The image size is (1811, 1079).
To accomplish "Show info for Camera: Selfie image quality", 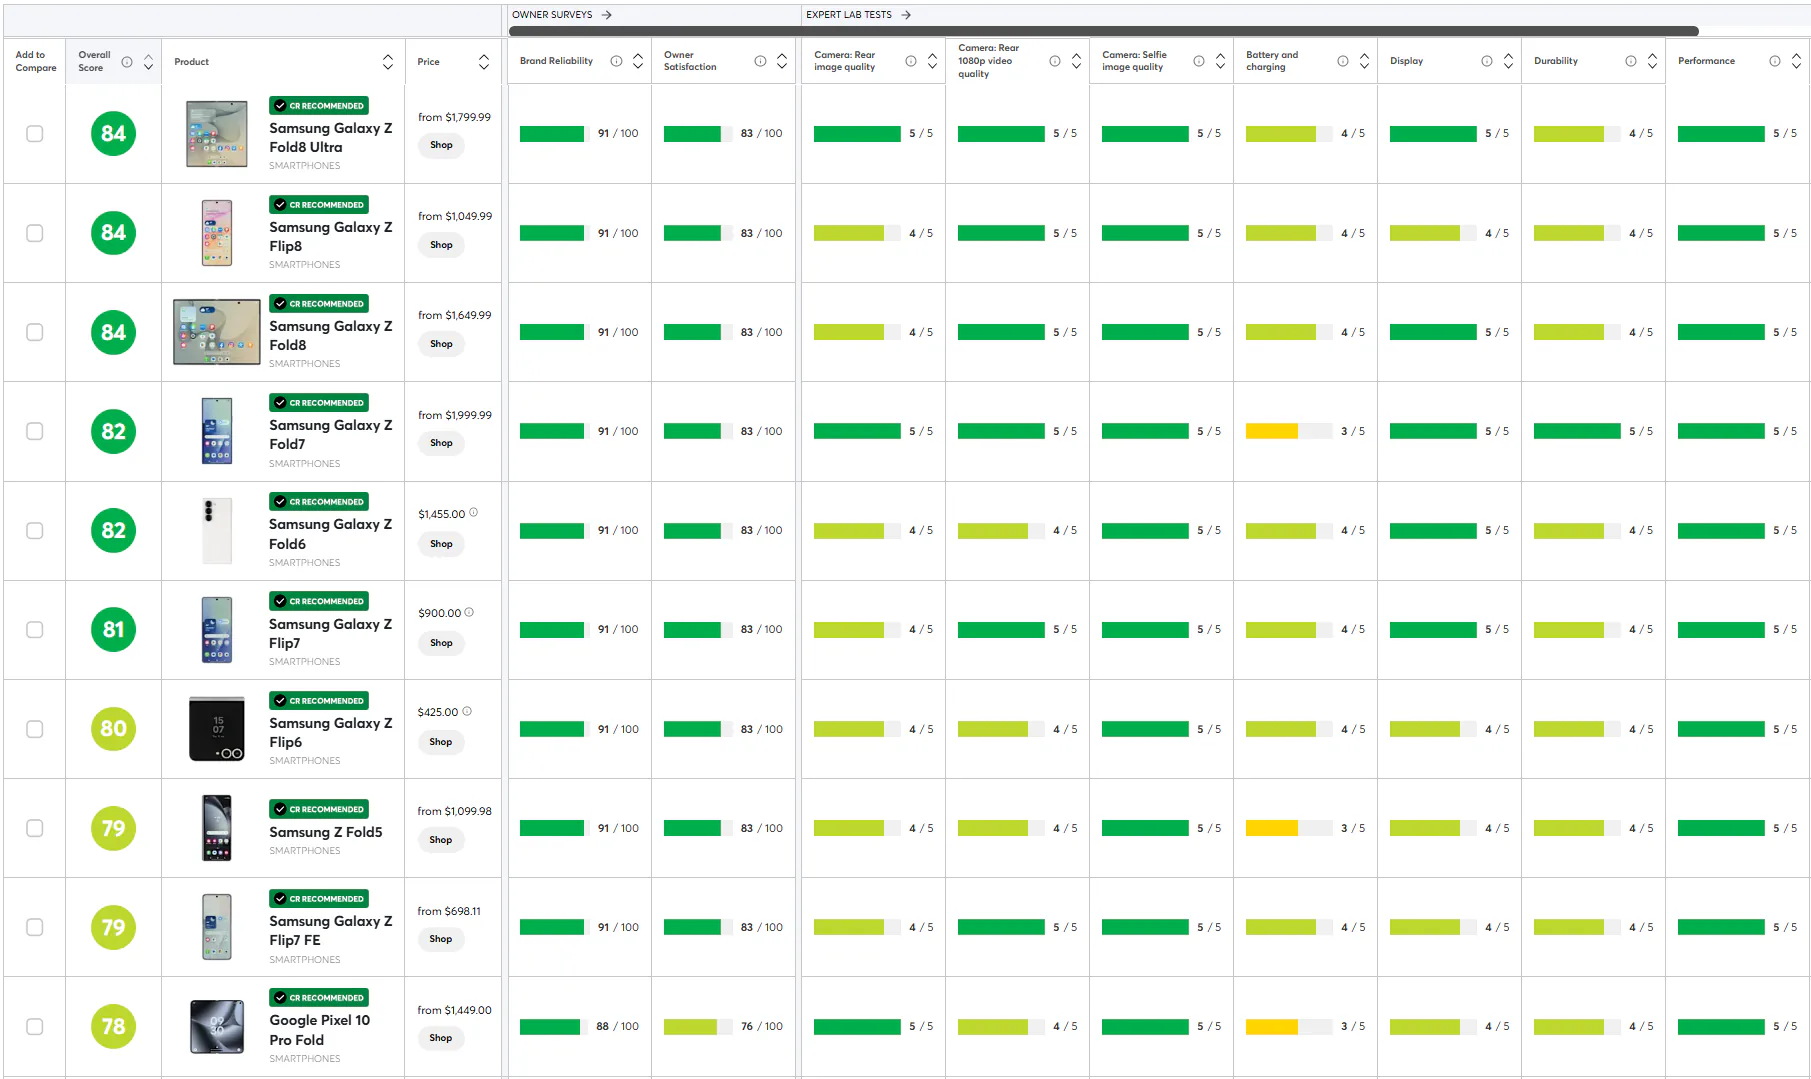I will pos(1199,61).
